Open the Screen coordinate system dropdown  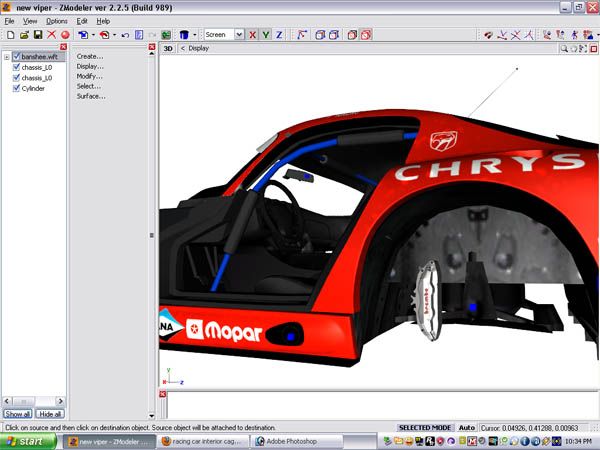coord(239,34)
